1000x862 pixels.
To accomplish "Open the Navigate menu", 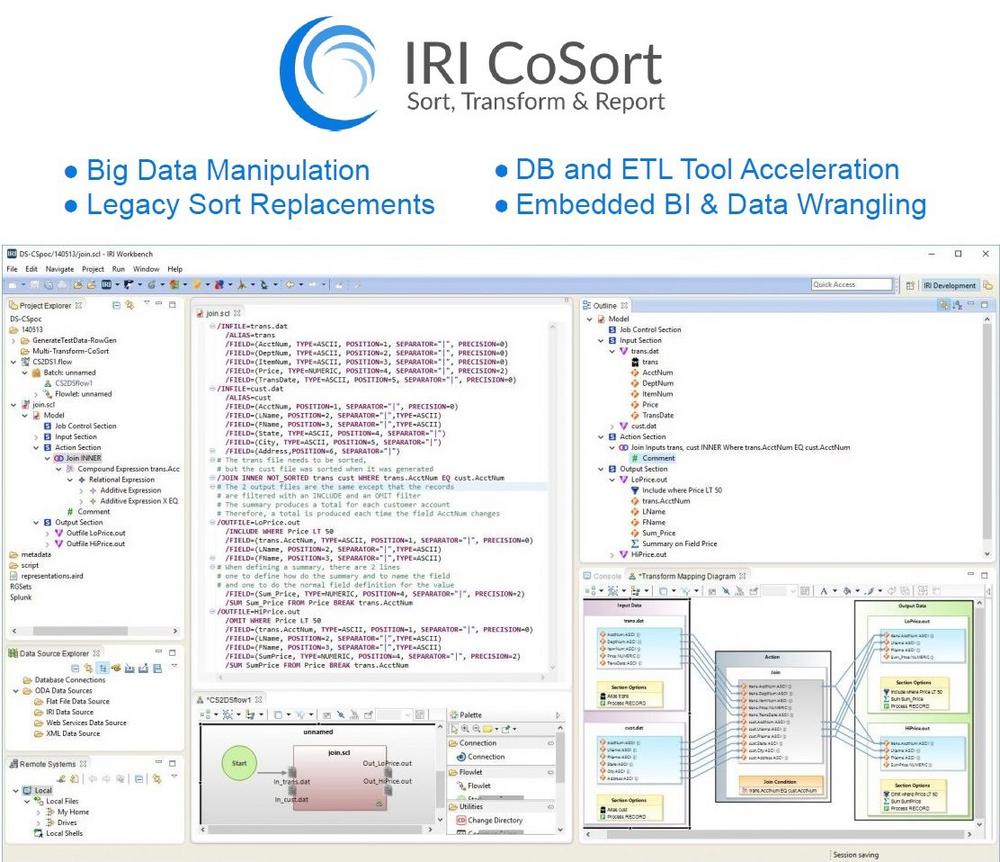I will 59,269.
